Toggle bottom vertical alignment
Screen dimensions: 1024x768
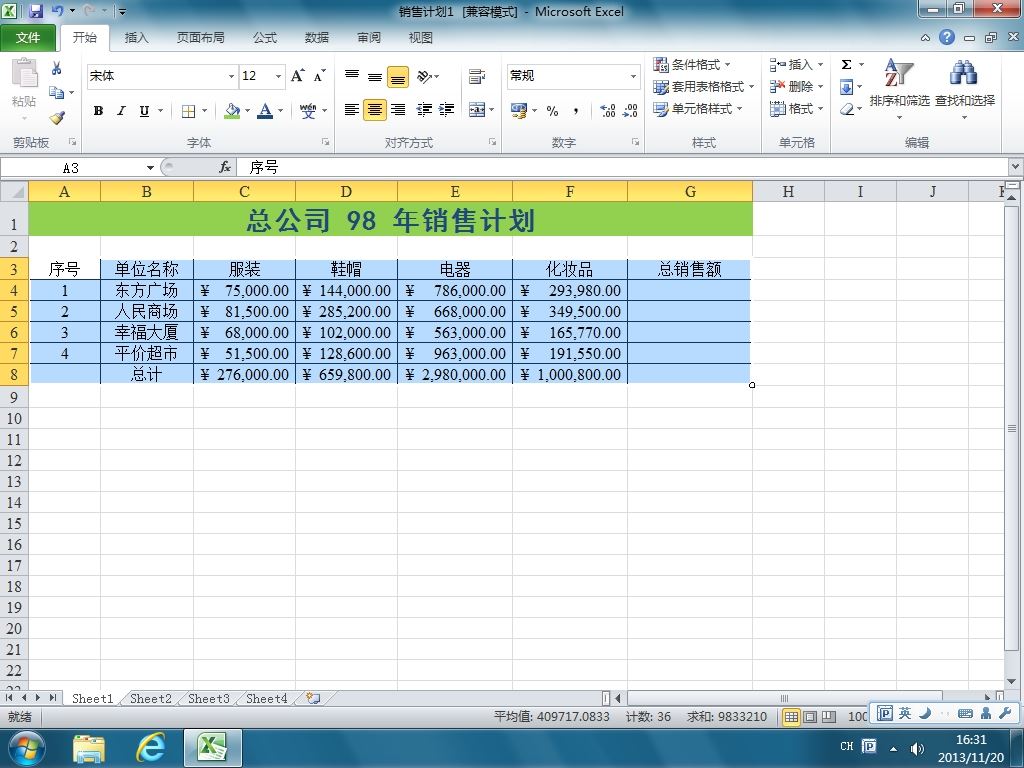tap(398, 76)
